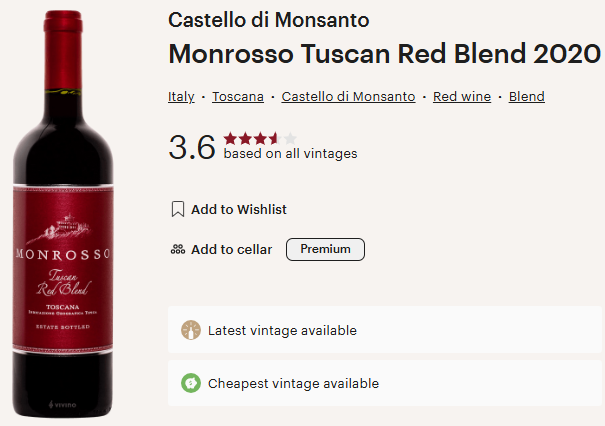Click the grape cluster cellar icon
The image size is (605, 426).
[x=178, y=249]
